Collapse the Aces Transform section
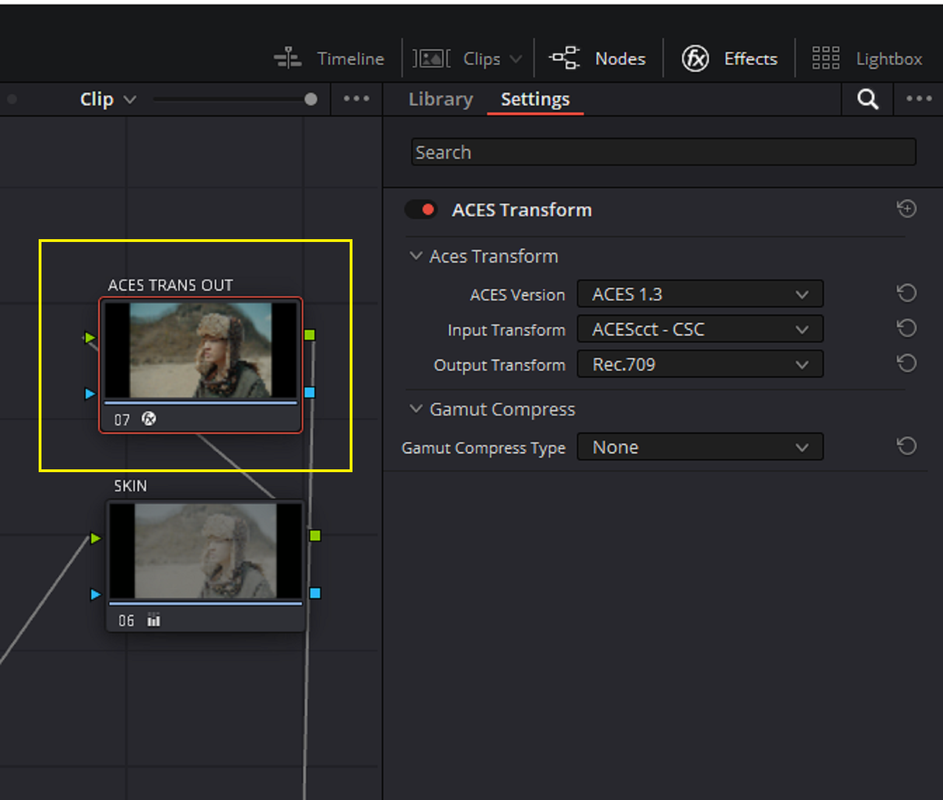The width and height of the screenshot is (943, 800). (x=416, y=256)
